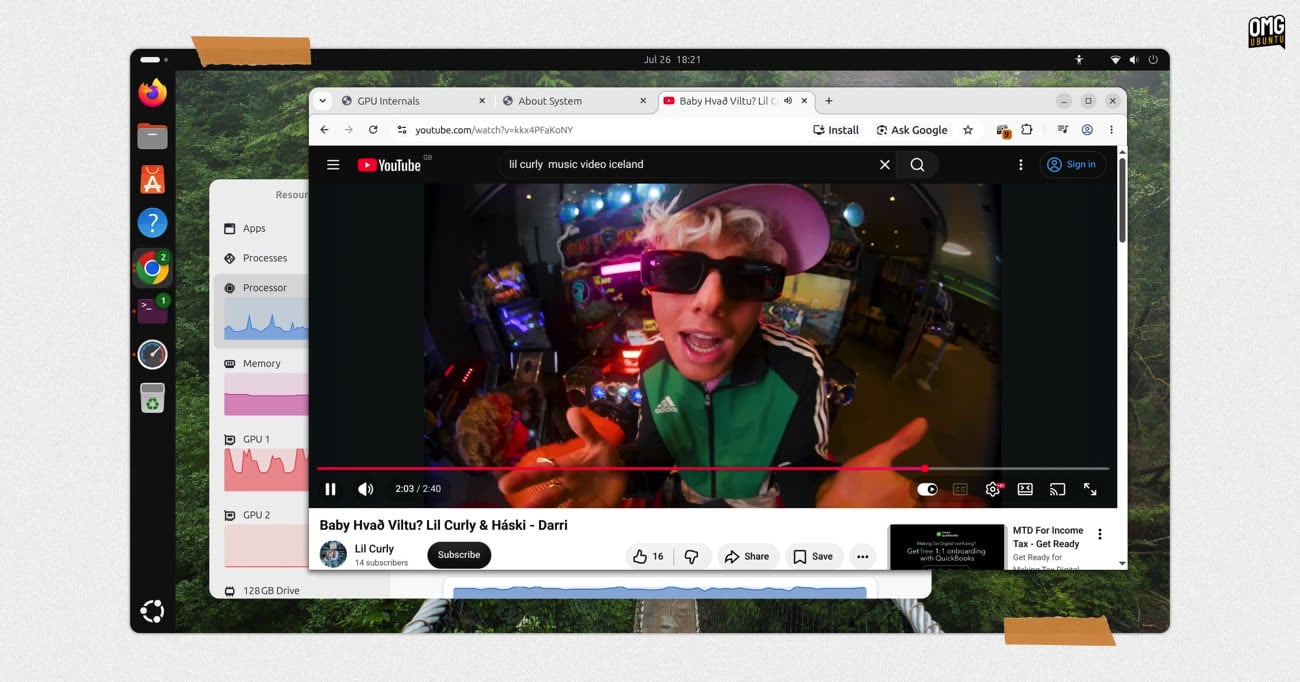Go to YouTube home via logo
The image size is (1300, 682).
tap(390, 165)
